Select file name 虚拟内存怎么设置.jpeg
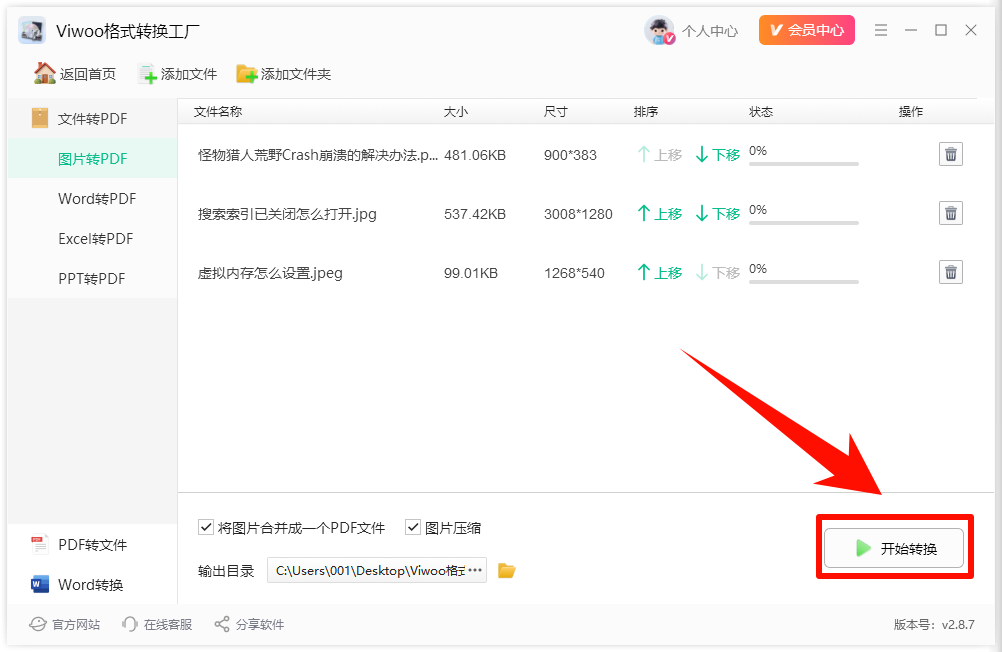Image resolution: width=1002 pixels, height=652 pixels. tap(270, 273)
